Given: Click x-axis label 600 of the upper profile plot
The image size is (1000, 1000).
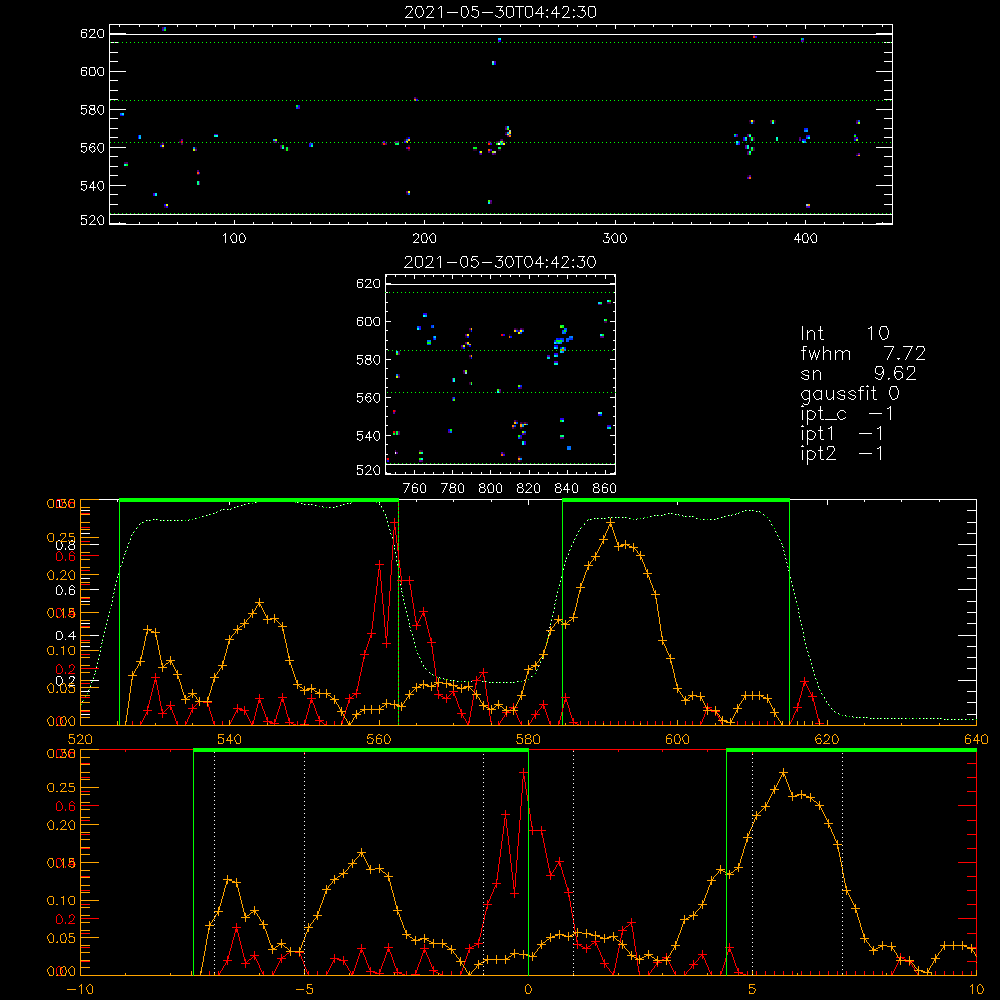Looking at the screenshot, I should tap(677, 740).
